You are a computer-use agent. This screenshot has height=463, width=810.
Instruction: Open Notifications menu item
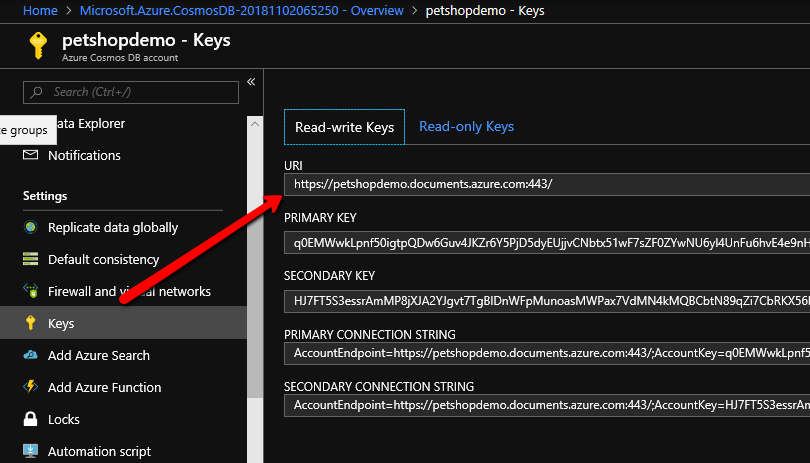84,155
